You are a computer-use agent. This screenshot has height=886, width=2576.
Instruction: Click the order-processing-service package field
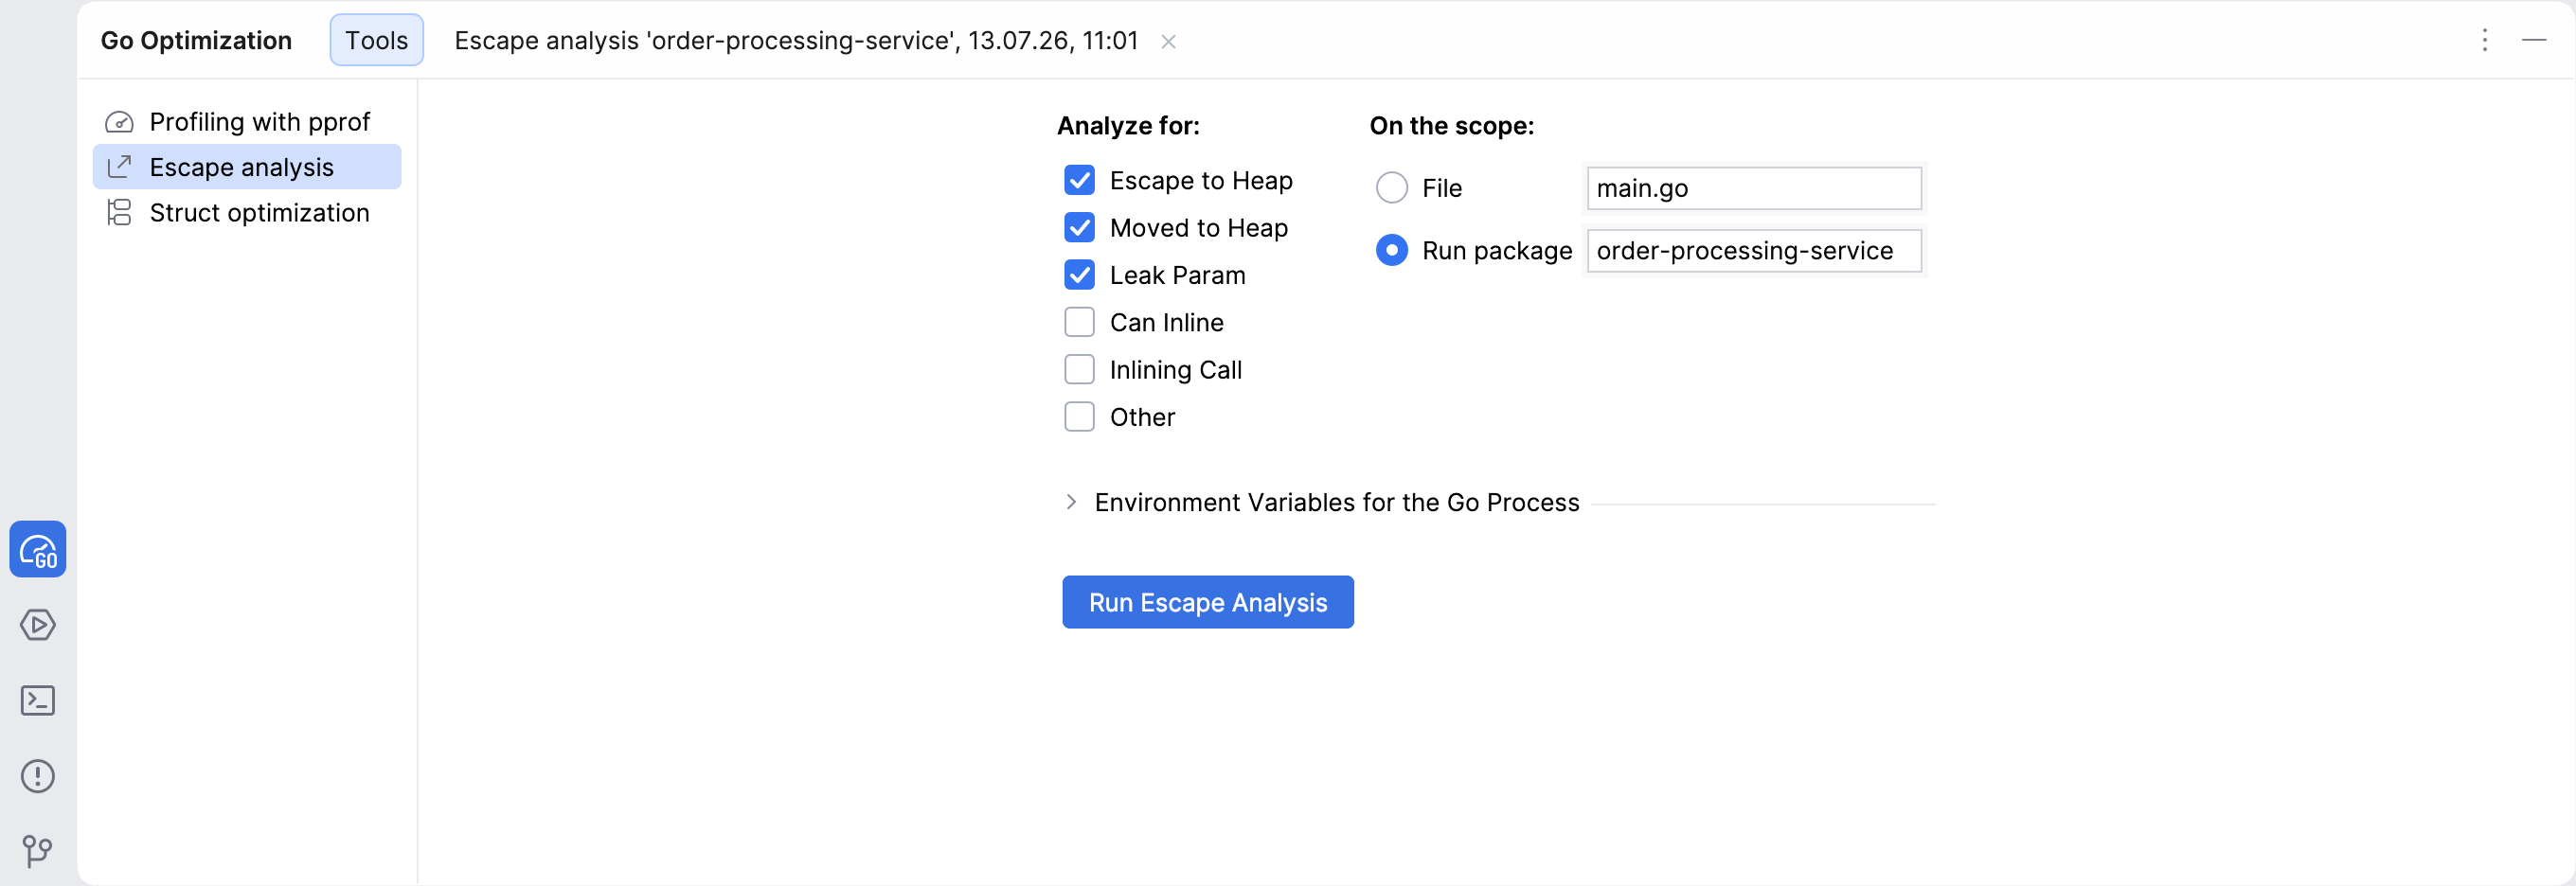[x=1753, y=251]
